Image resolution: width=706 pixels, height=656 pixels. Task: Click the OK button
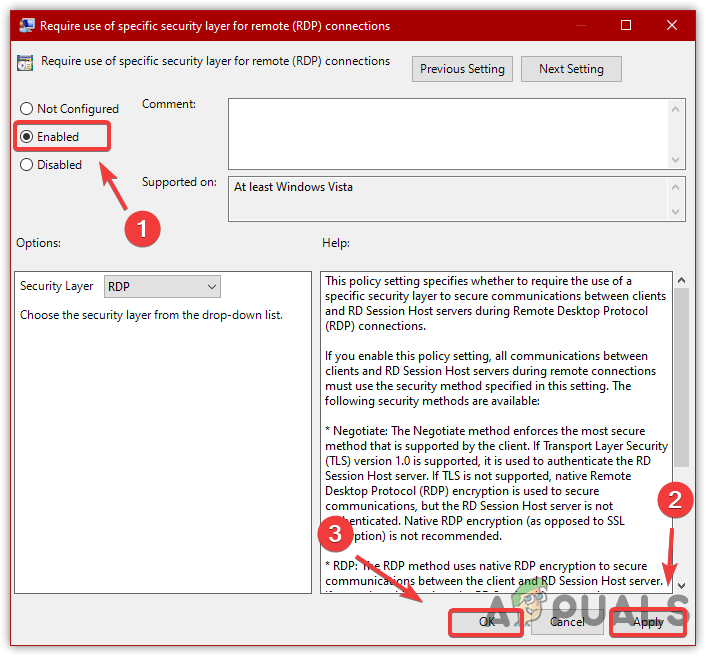point(486,622)
